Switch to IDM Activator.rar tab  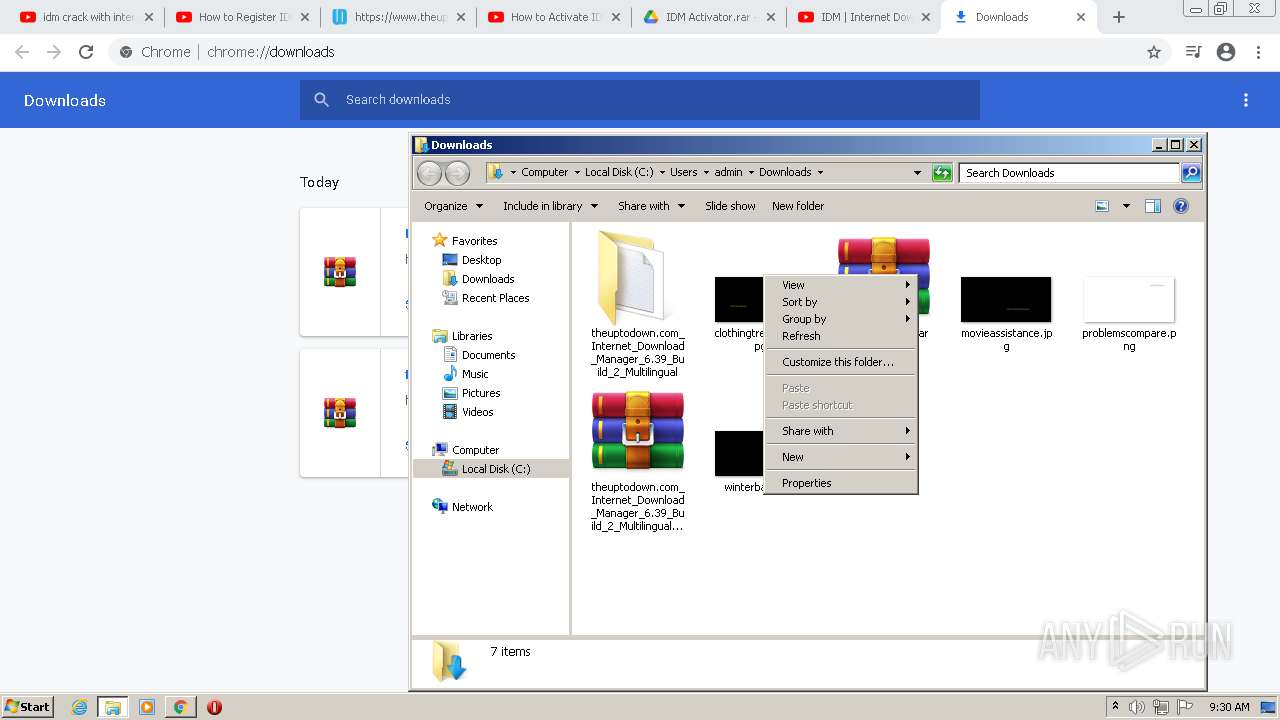tap(709, 17)
